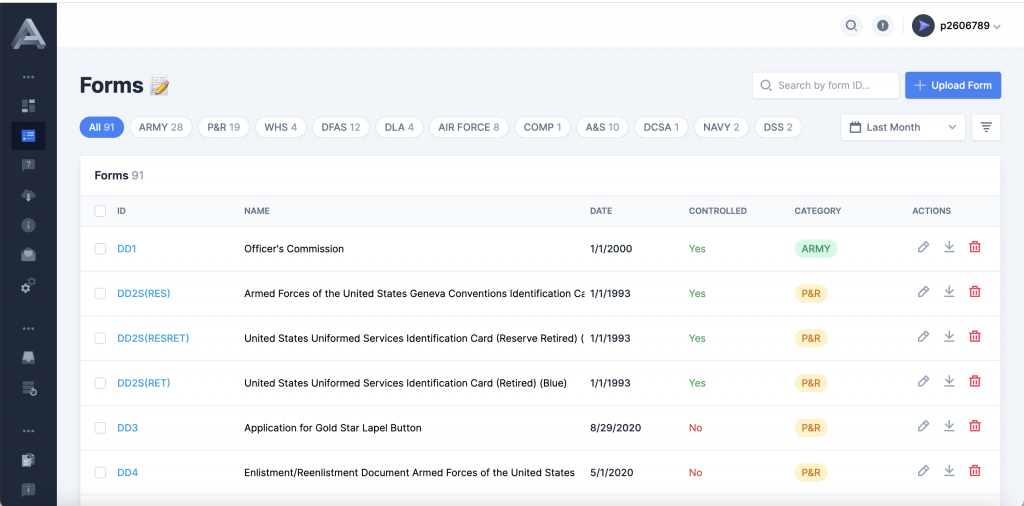
Task: Delete the DD3 form
Action: coord(975,426)
